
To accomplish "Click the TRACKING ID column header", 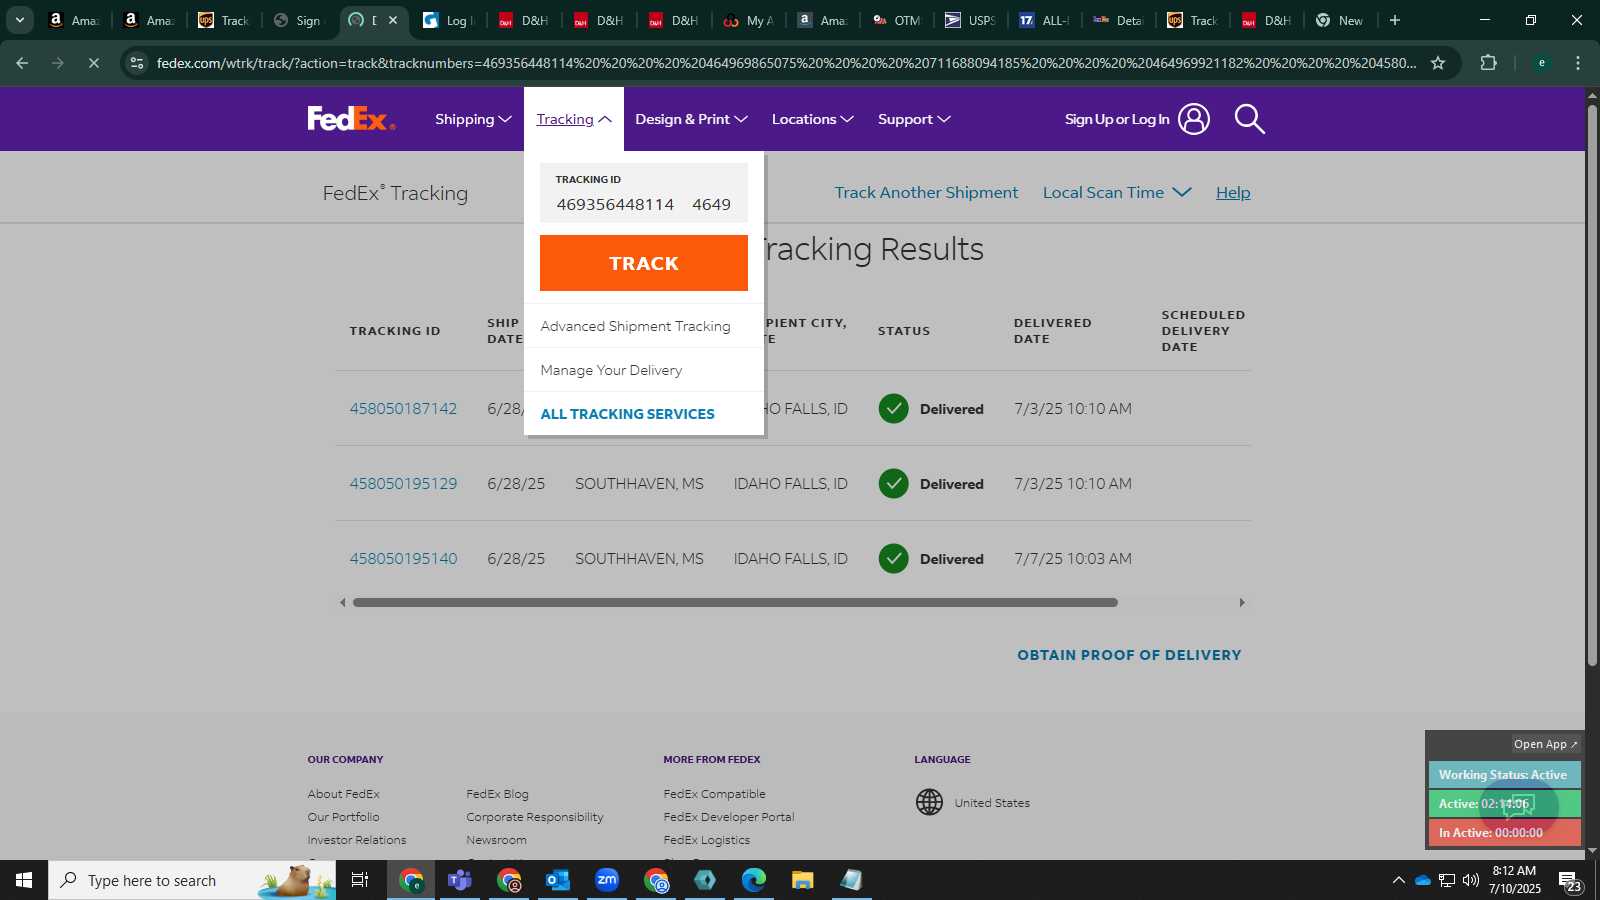I will click(395, 331).
